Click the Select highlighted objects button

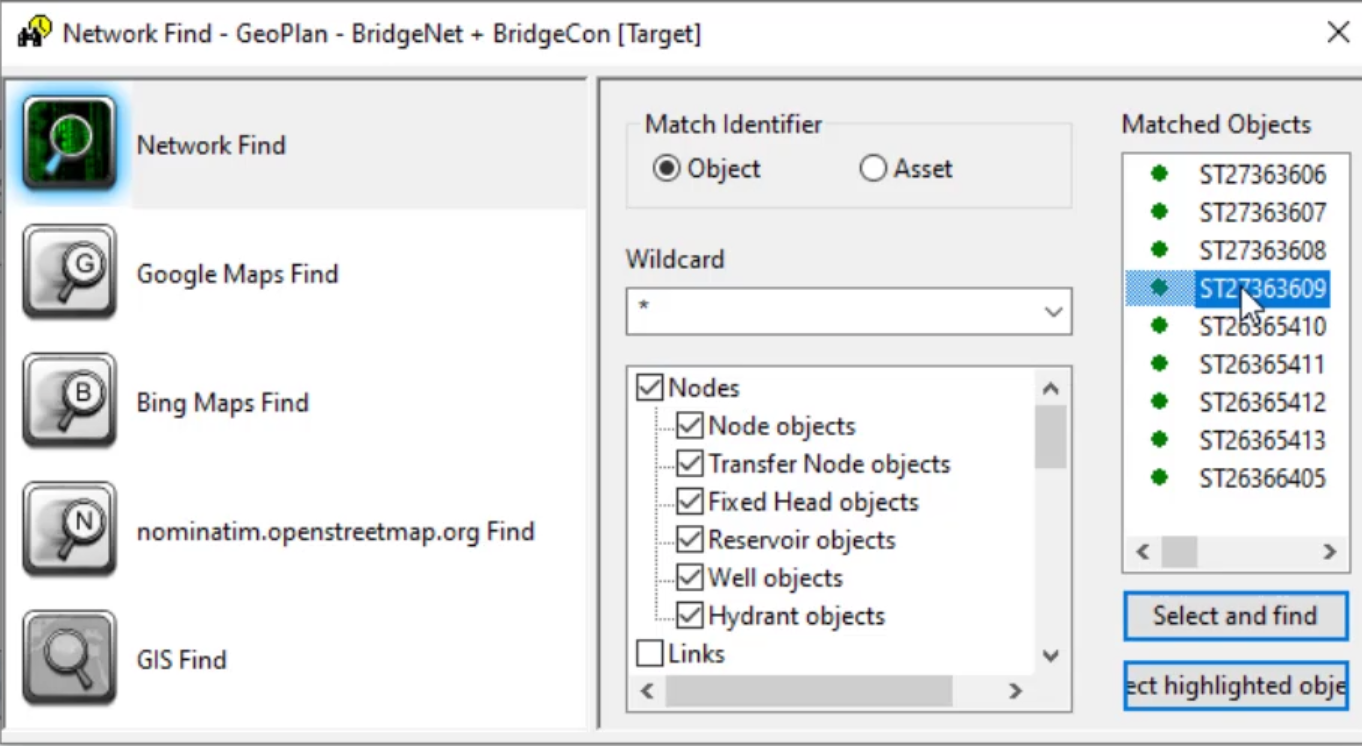coord(1235,686)
